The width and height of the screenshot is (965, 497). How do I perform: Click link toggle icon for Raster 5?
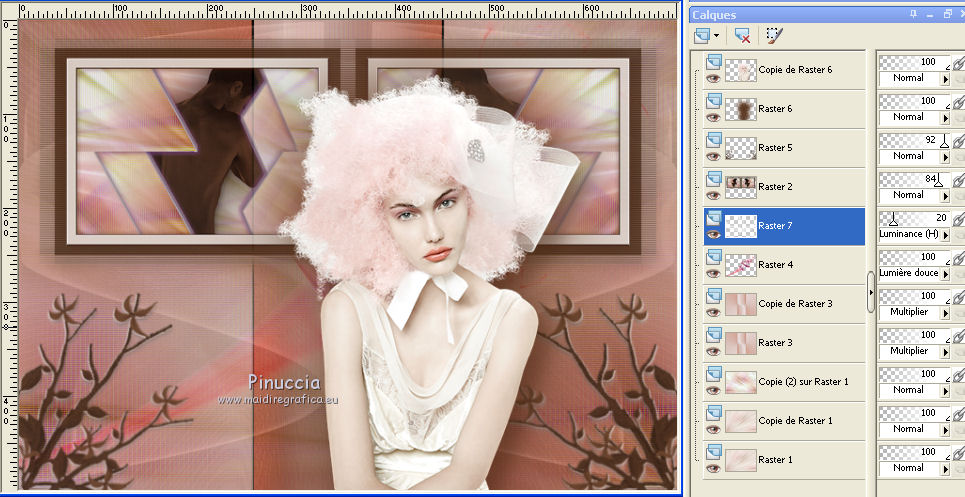coord(959,142)
